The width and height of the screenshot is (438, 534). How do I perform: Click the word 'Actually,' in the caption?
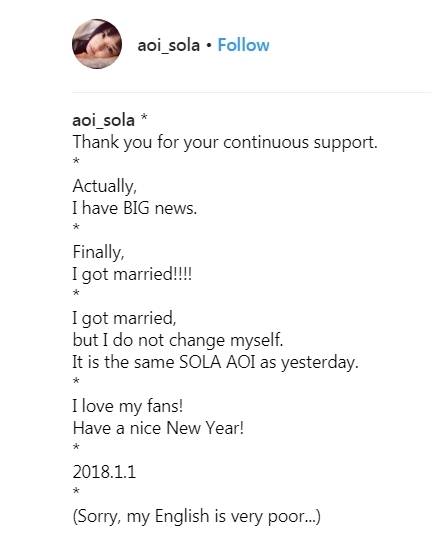[x=105, y=187]
